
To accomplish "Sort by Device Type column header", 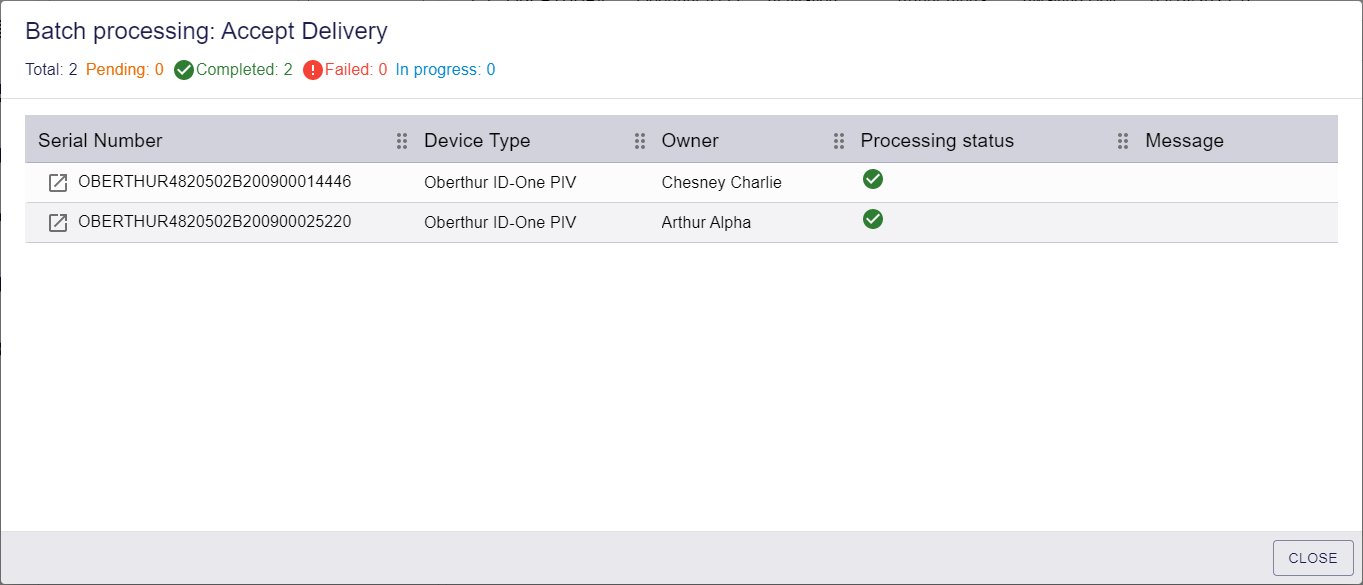I will pyautogui.click(x=477, y=141).
